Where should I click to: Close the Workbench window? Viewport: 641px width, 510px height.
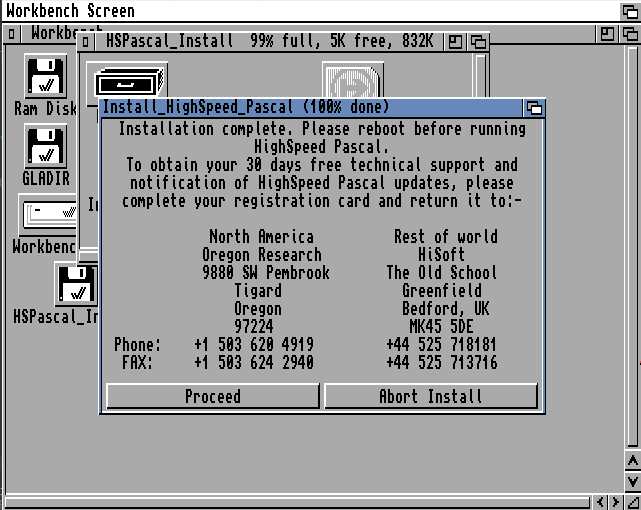11,34
